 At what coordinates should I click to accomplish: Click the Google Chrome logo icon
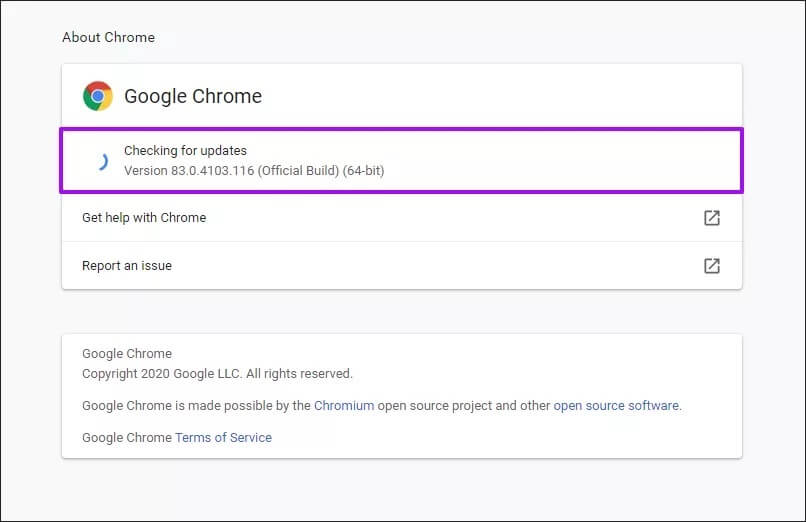click(x=98, y=96)
